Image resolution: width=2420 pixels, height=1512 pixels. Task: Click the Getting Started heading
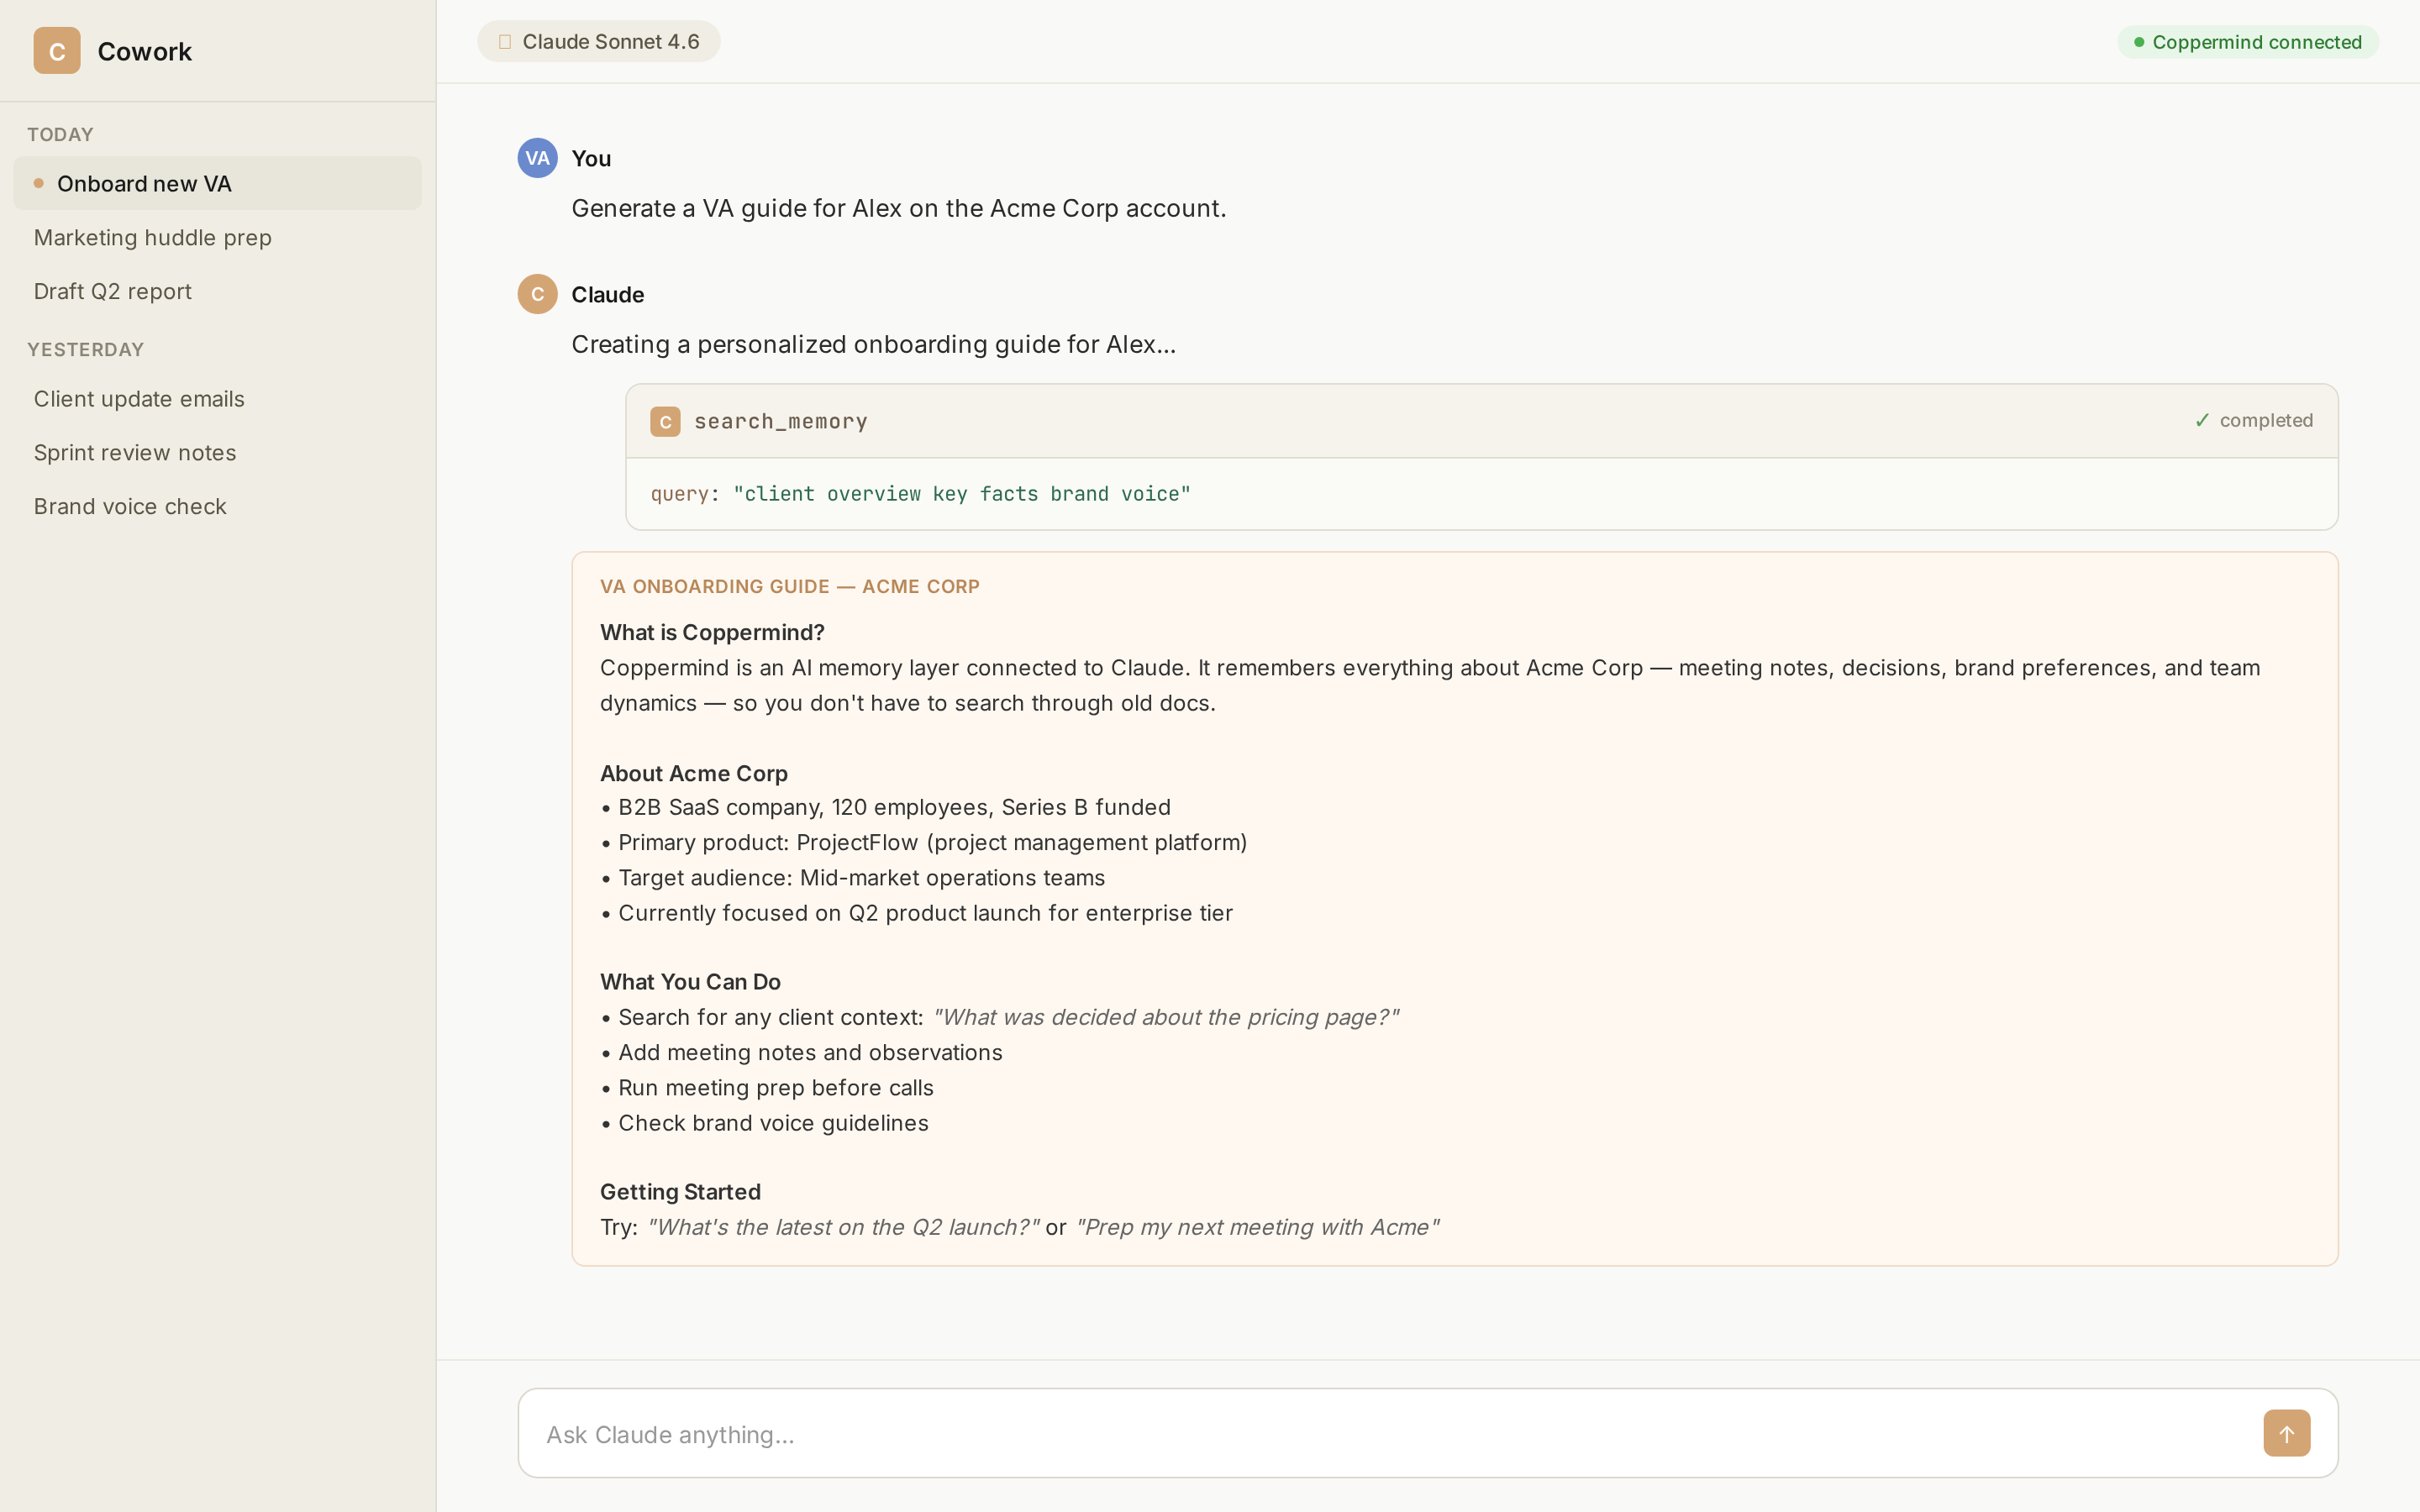(x=680, y=1192)
